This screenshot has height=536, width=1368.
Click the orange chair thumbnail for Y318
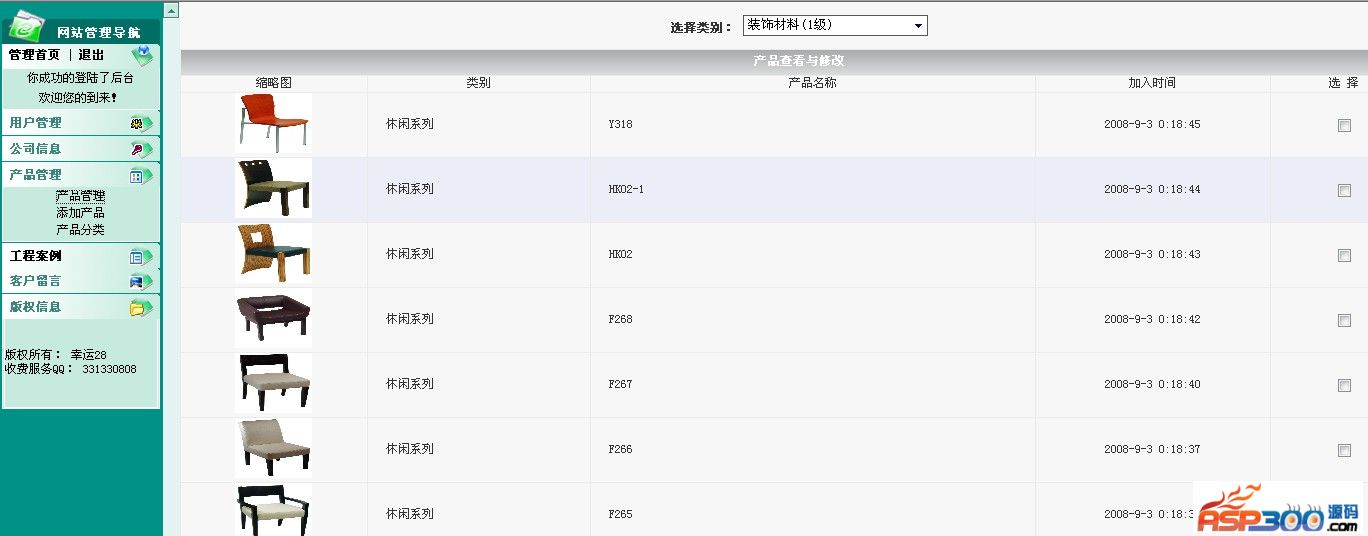coord(273,124)
